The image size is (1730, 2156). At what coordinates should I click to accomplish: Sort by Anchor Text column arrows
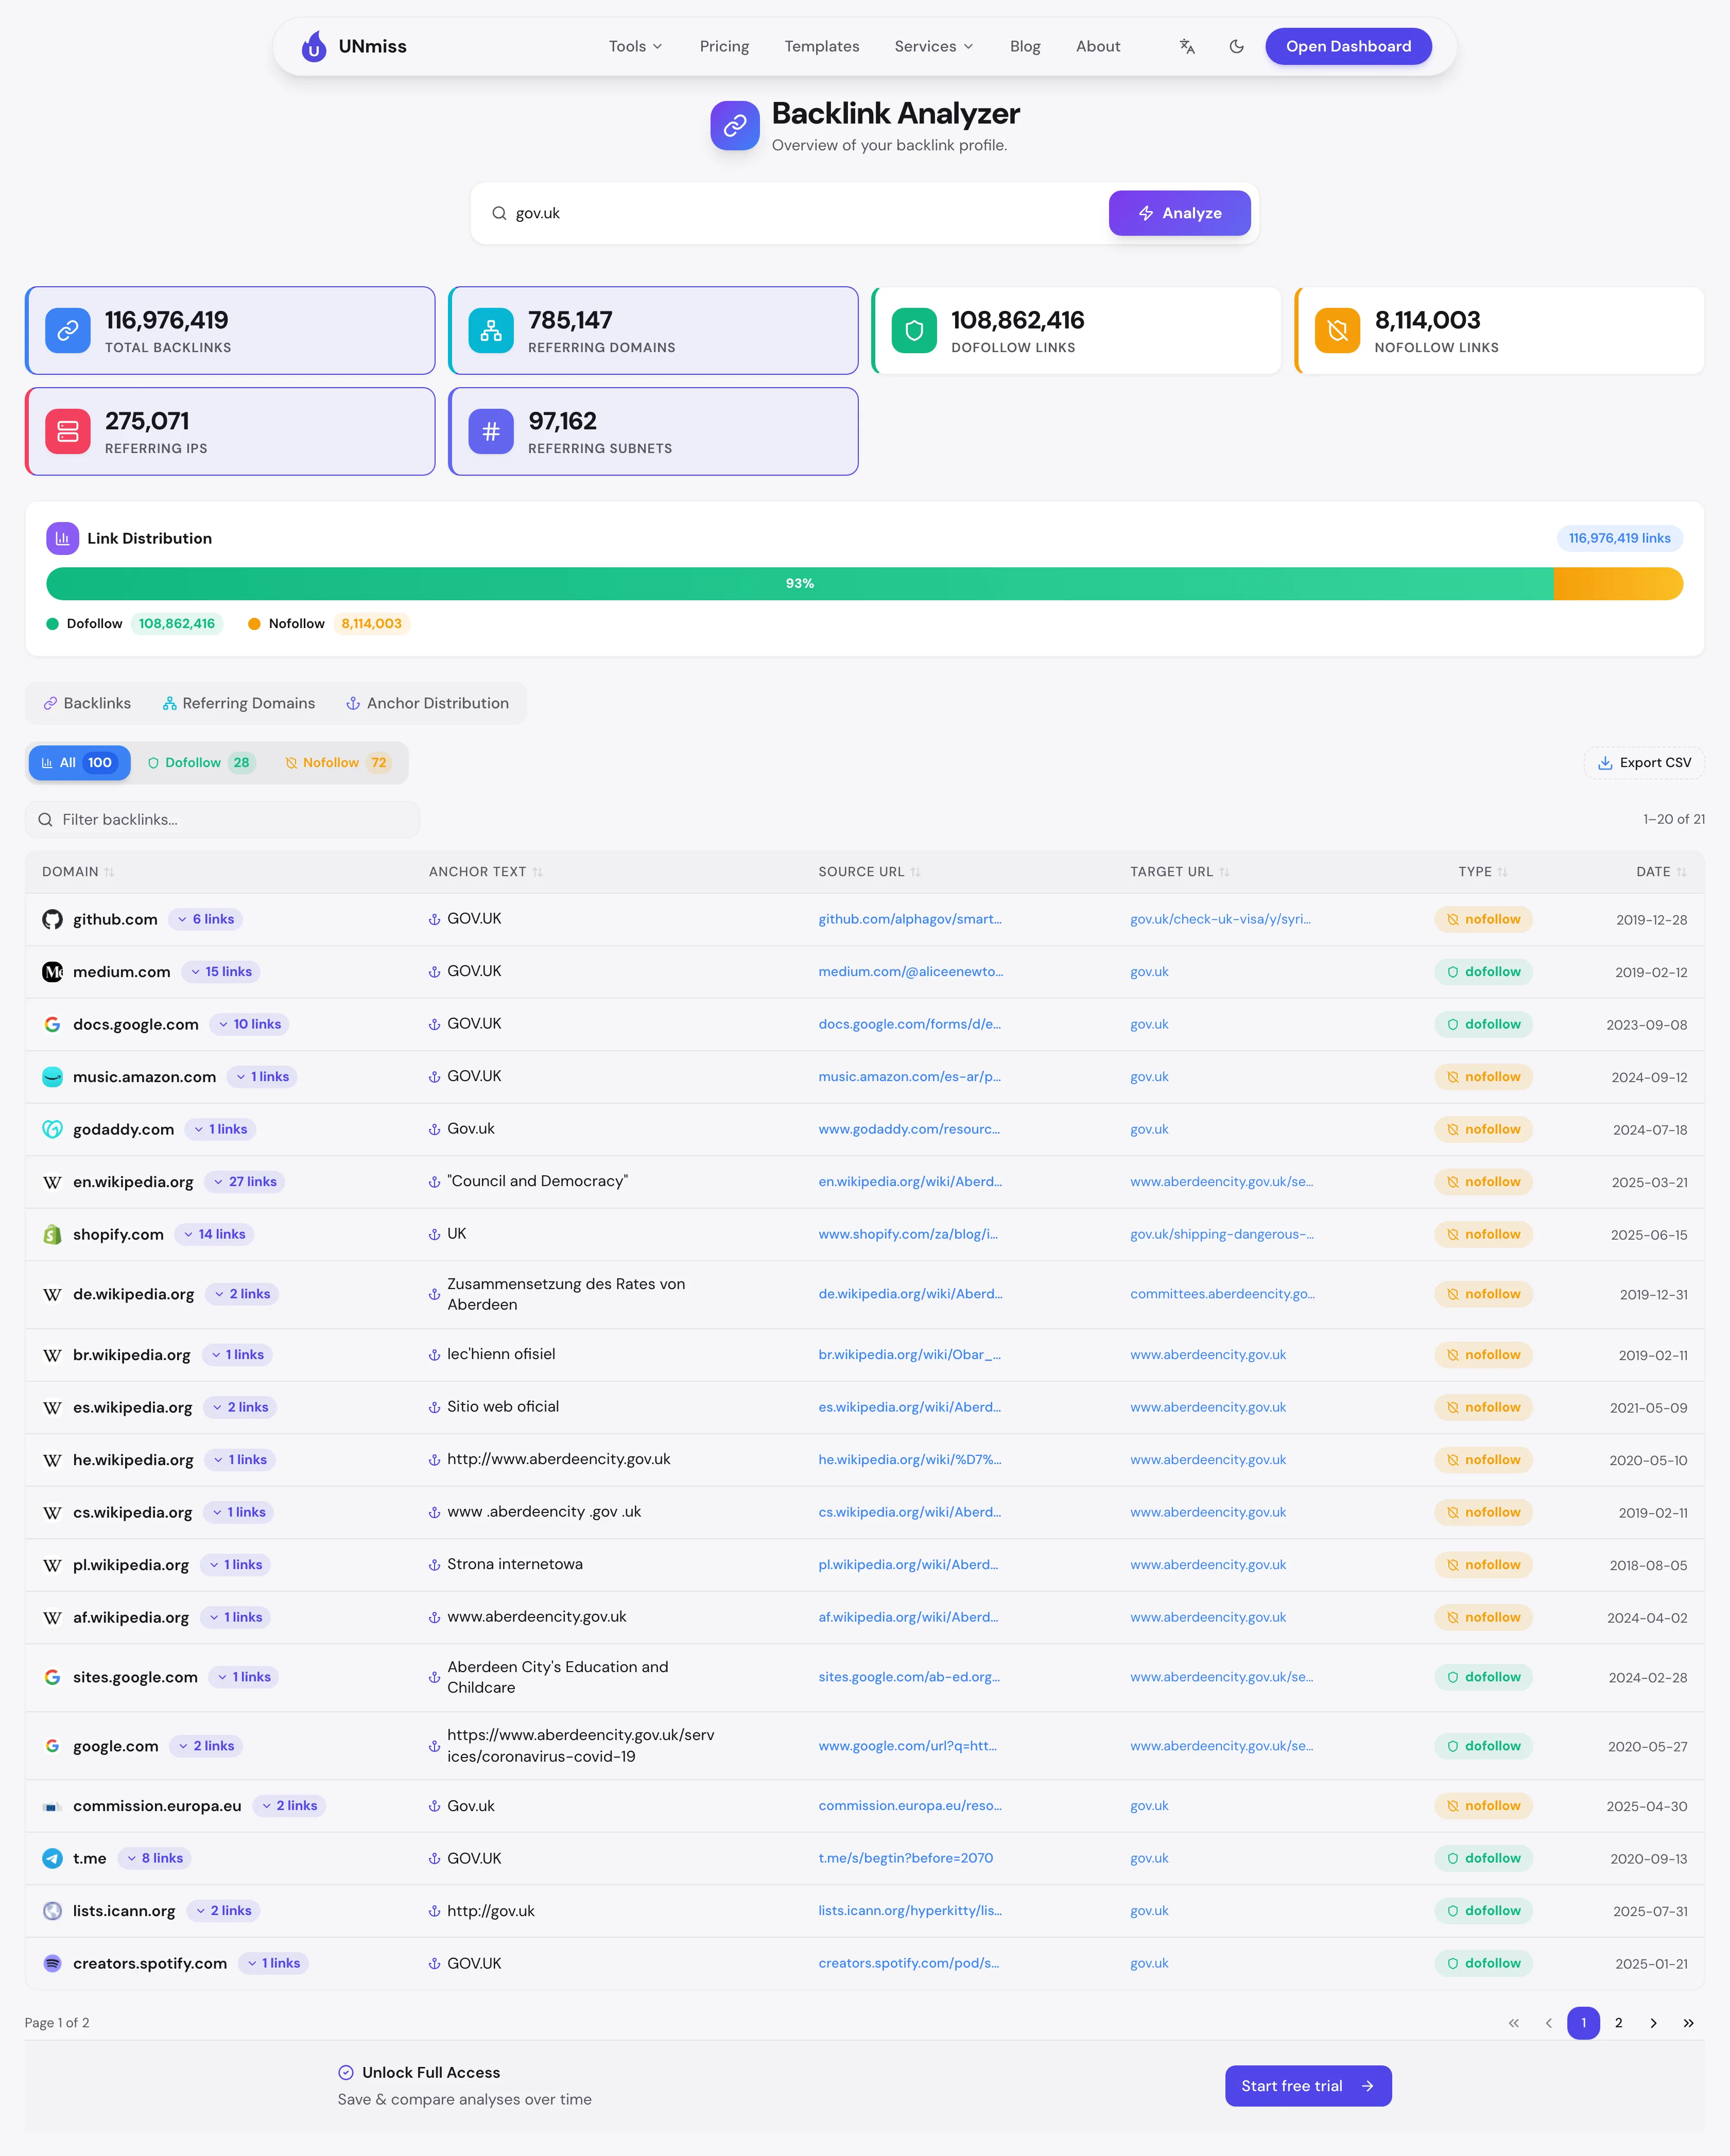537,872
